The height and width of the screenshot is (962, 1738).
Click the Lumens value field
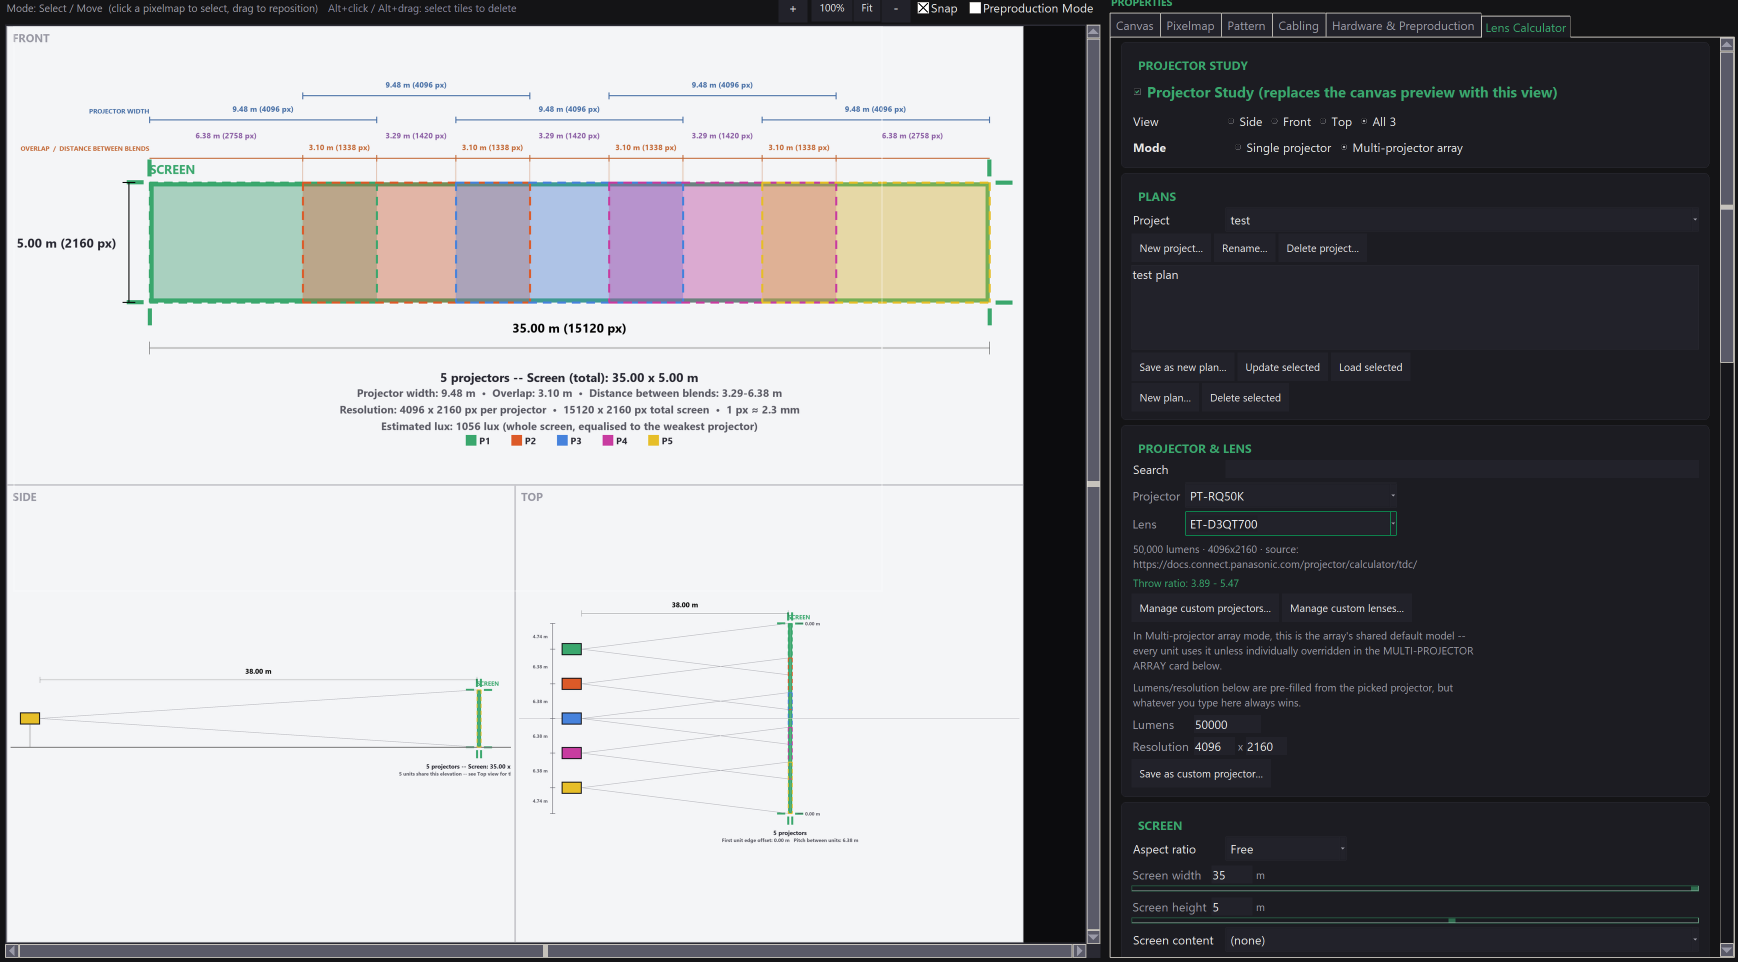pyautogui.click(x=1226, y=725)
